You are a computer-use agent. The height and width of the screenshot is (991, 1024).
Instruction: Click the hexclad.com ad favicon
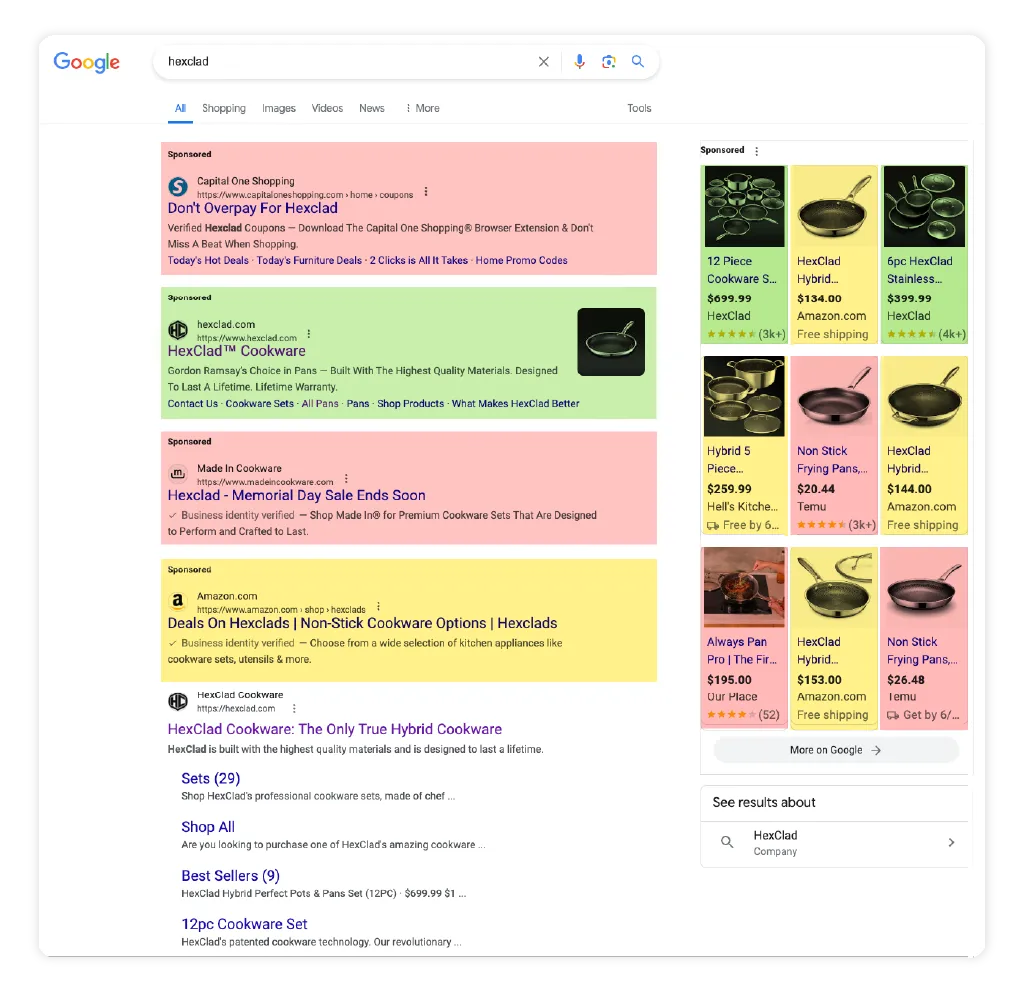[x=178, y=330]
